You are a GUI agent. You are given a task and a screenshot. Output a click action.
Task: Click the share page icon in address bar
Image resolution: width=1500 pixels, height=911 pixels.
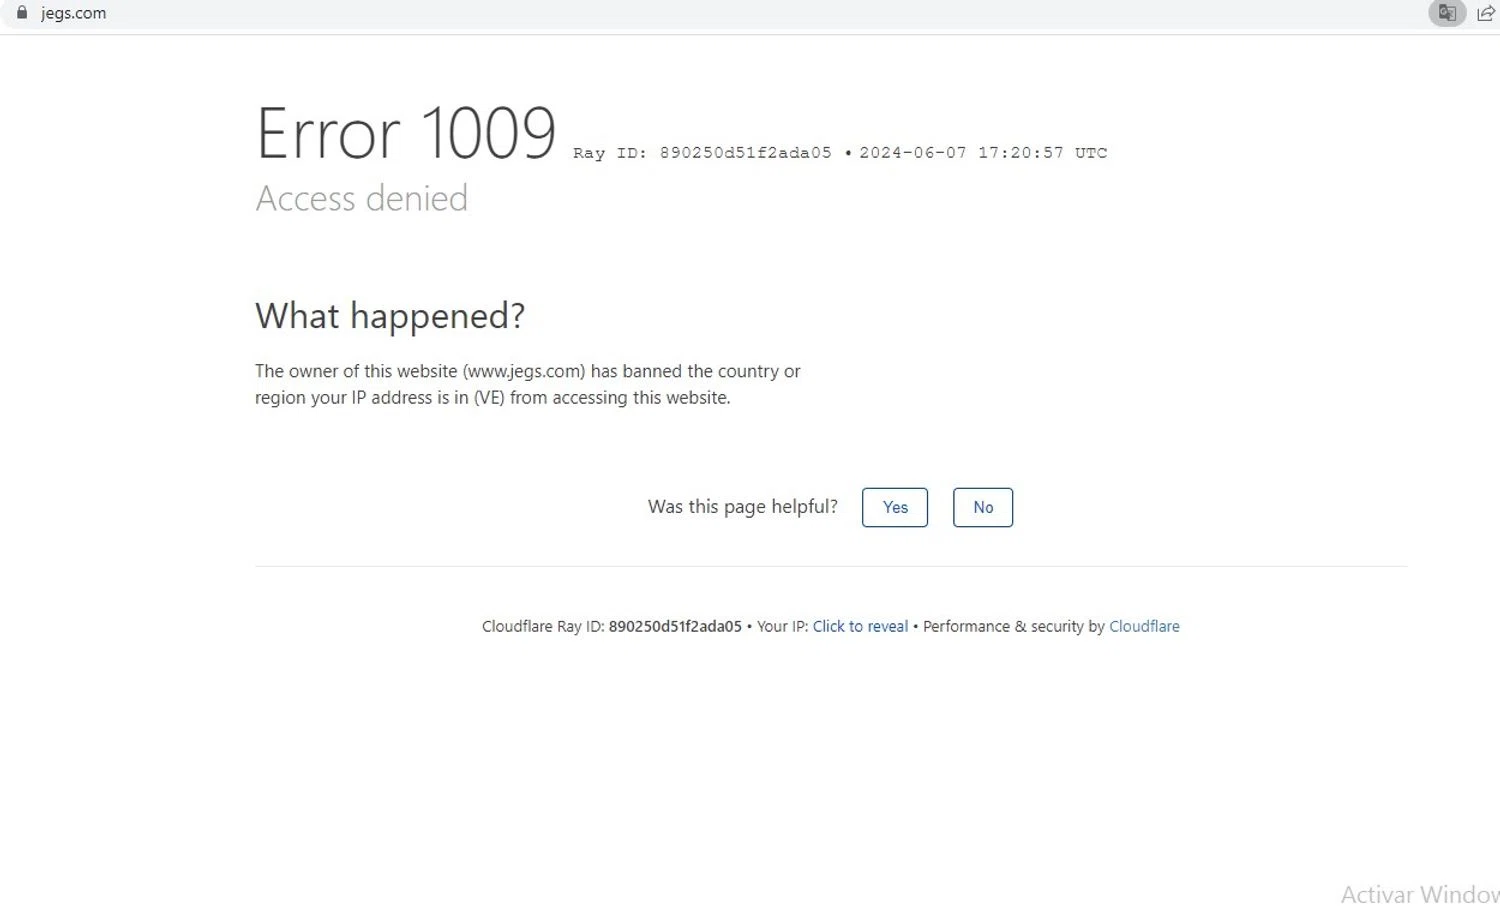coord(1486,13)
